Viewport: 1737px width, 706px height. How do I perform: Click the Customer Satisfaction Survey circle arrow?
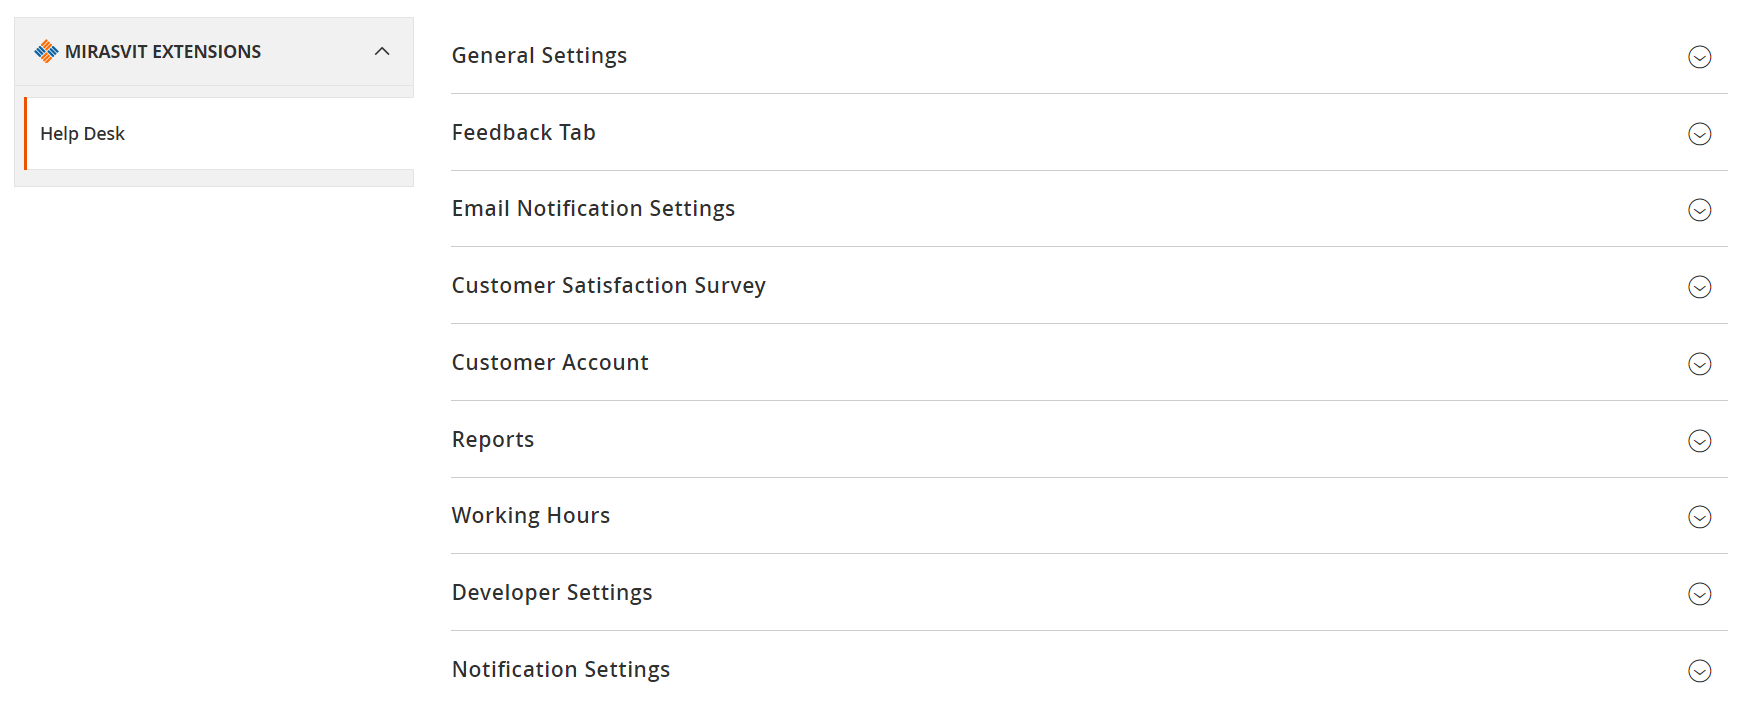pyautogui.click(x=1699, y=287)
